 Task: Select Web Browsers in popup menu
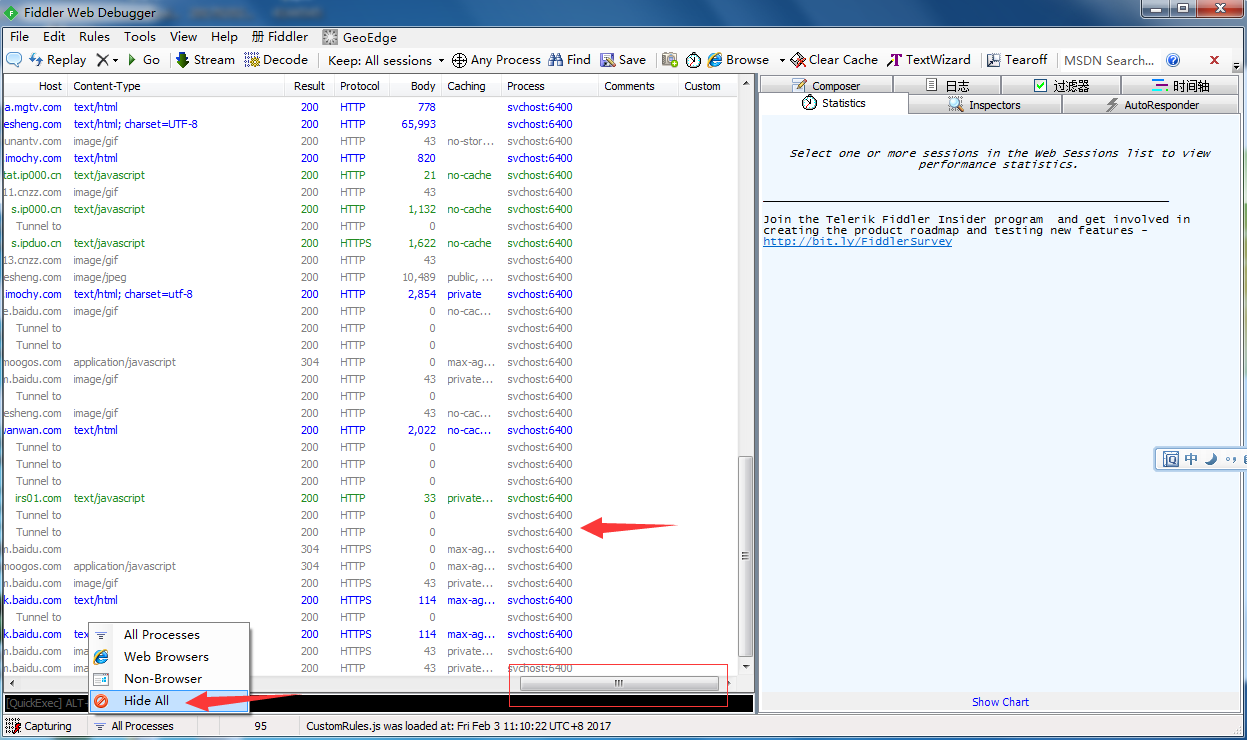(169, 657)
